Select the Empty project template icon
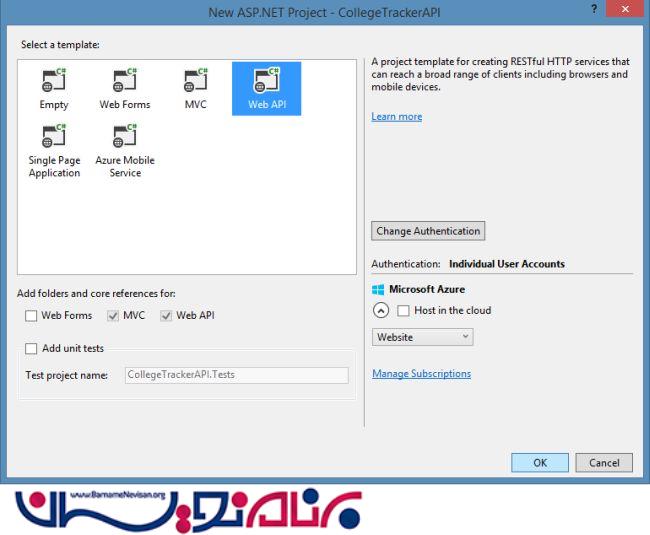 (x=54, y=80)
